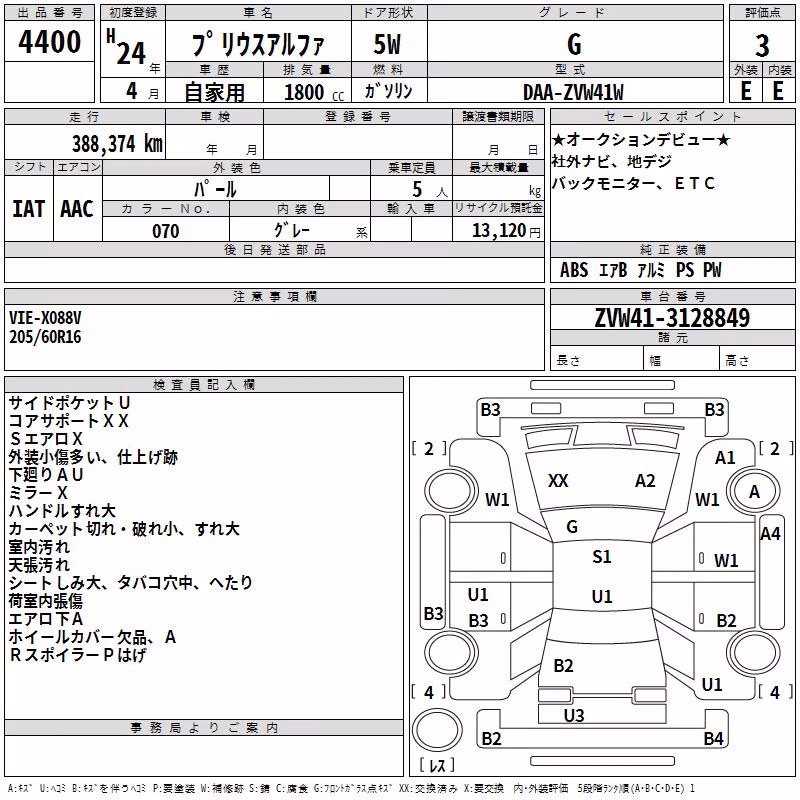Click ABS in genuine equipment list
Screen dimensions: 800x800
click(x=574, y=270)
